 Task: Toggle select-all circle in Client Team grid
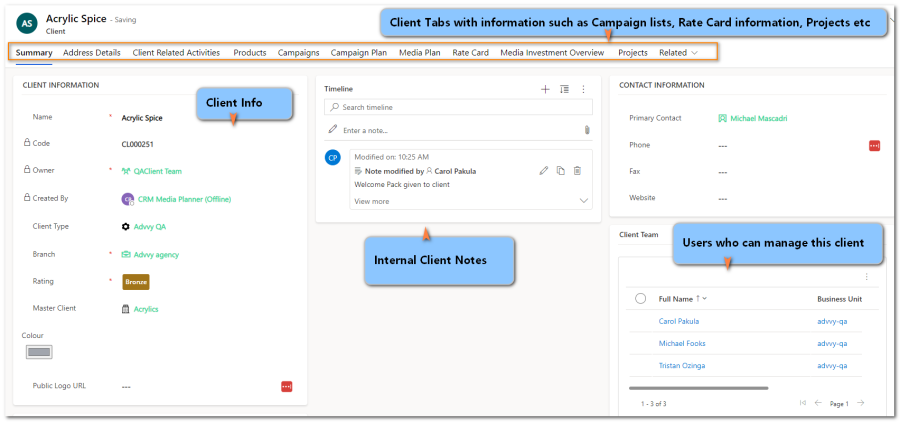tap(640, 298)
